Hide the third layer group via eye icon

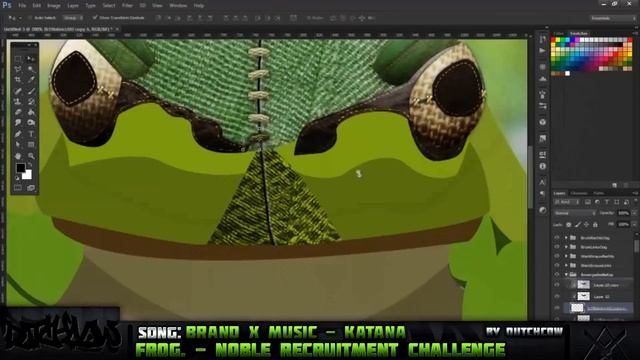click(557, 256)
